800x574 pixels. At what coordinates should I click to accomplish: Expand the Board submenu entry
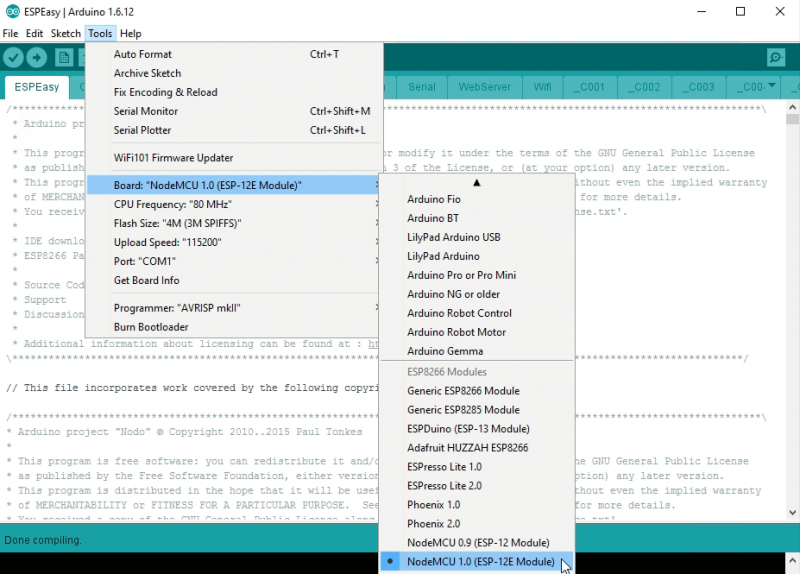233,185
